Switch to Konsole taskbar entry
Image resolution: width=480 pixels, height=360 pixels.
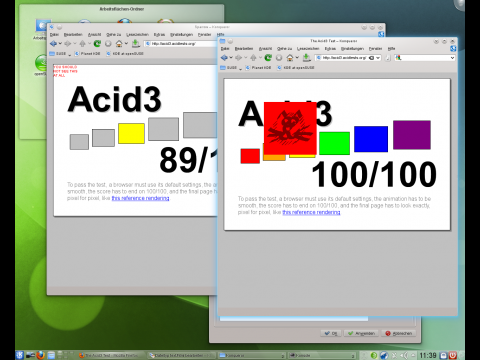click(x=322, y=356)
